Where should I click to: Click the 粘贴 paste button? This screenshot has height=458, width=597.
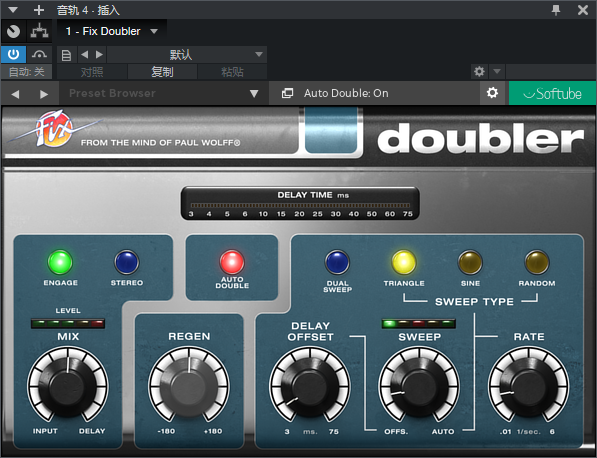click(232, 72)
